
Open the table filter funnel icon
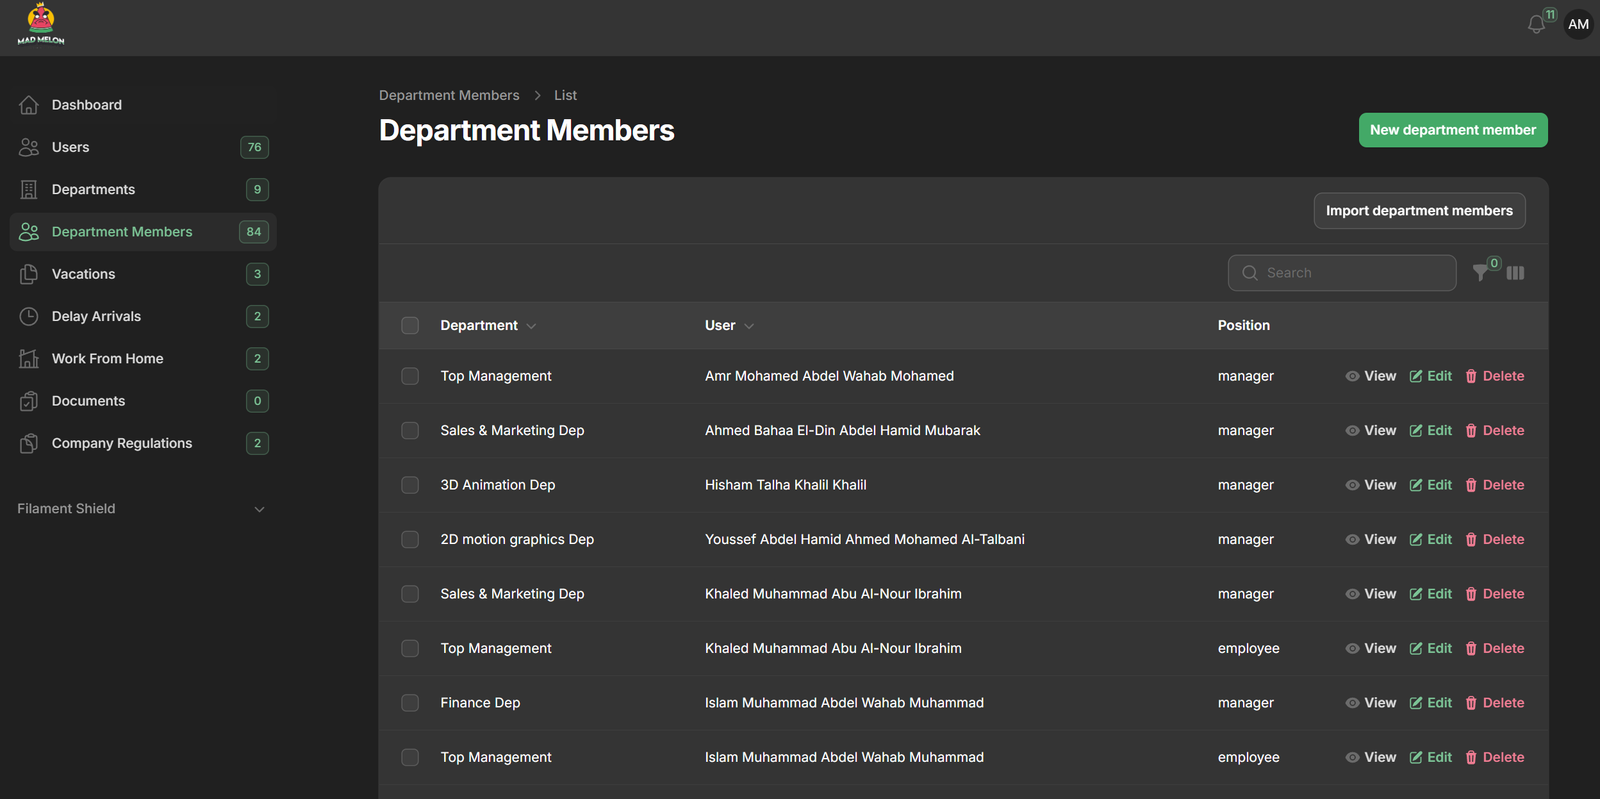pyautogui.click(x=1481, y=273)
